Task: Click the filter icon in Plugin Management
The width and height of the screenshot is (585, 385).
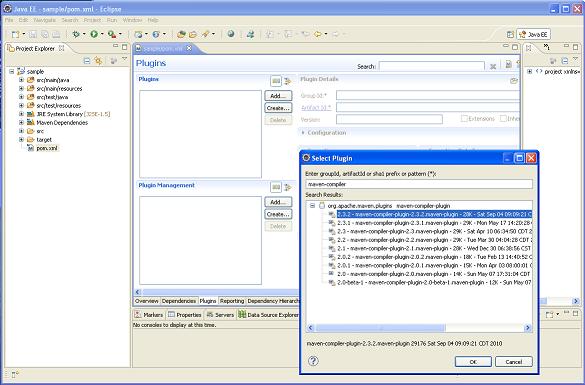Action: pos(287,187)
